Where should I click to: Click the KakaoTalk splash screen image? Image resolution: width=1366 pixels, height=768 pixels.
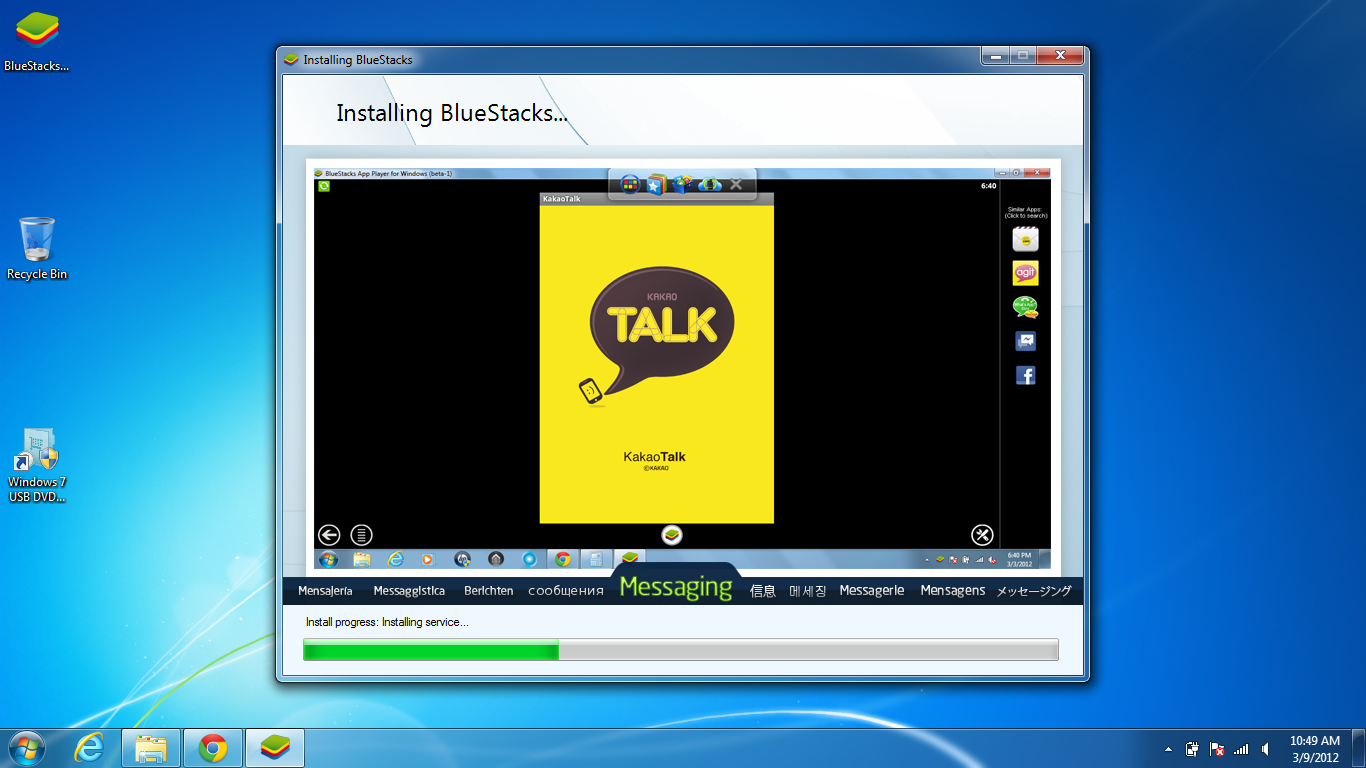pyautogui.click(x=657, y=364)
